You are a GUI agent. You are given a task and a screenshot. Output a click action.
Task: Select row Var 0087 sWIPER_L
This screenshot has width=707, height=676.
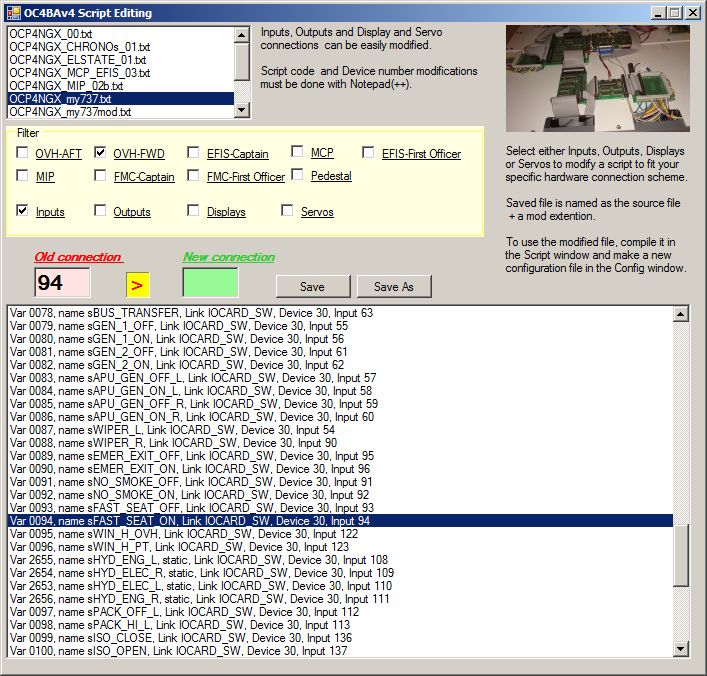(x=340, y=430)
